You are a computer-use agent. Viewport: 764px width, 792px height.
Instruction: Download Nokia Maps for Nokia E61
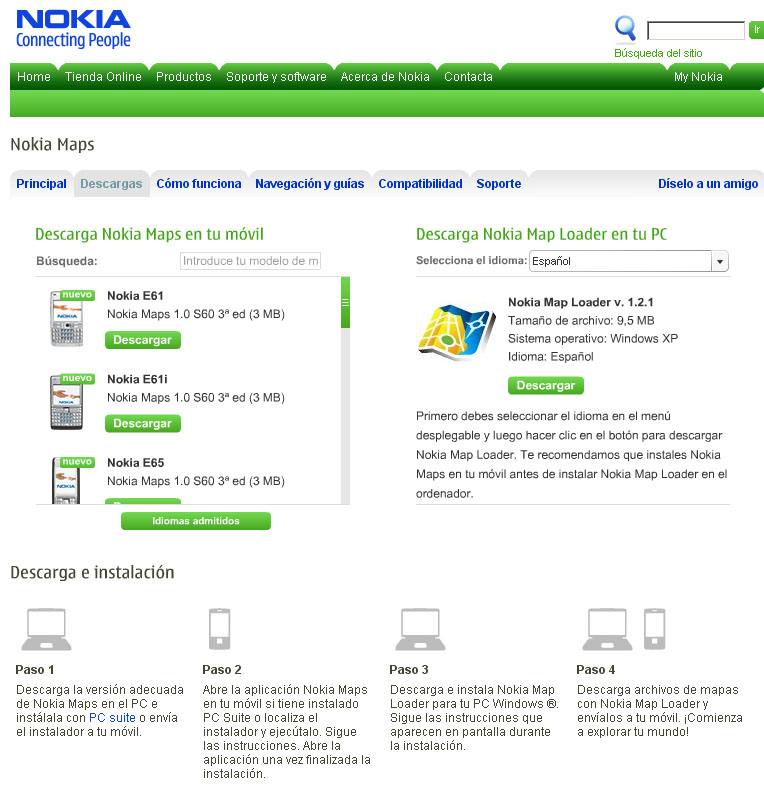(x=143, y=340)
